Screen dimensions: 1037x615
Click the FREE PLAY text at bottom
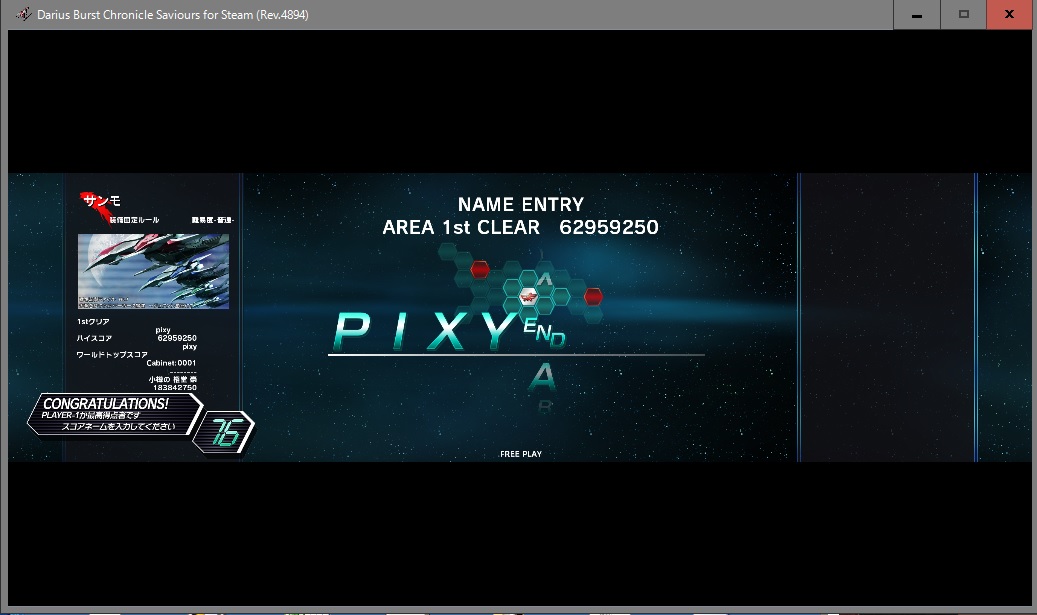tap(520, 454)
